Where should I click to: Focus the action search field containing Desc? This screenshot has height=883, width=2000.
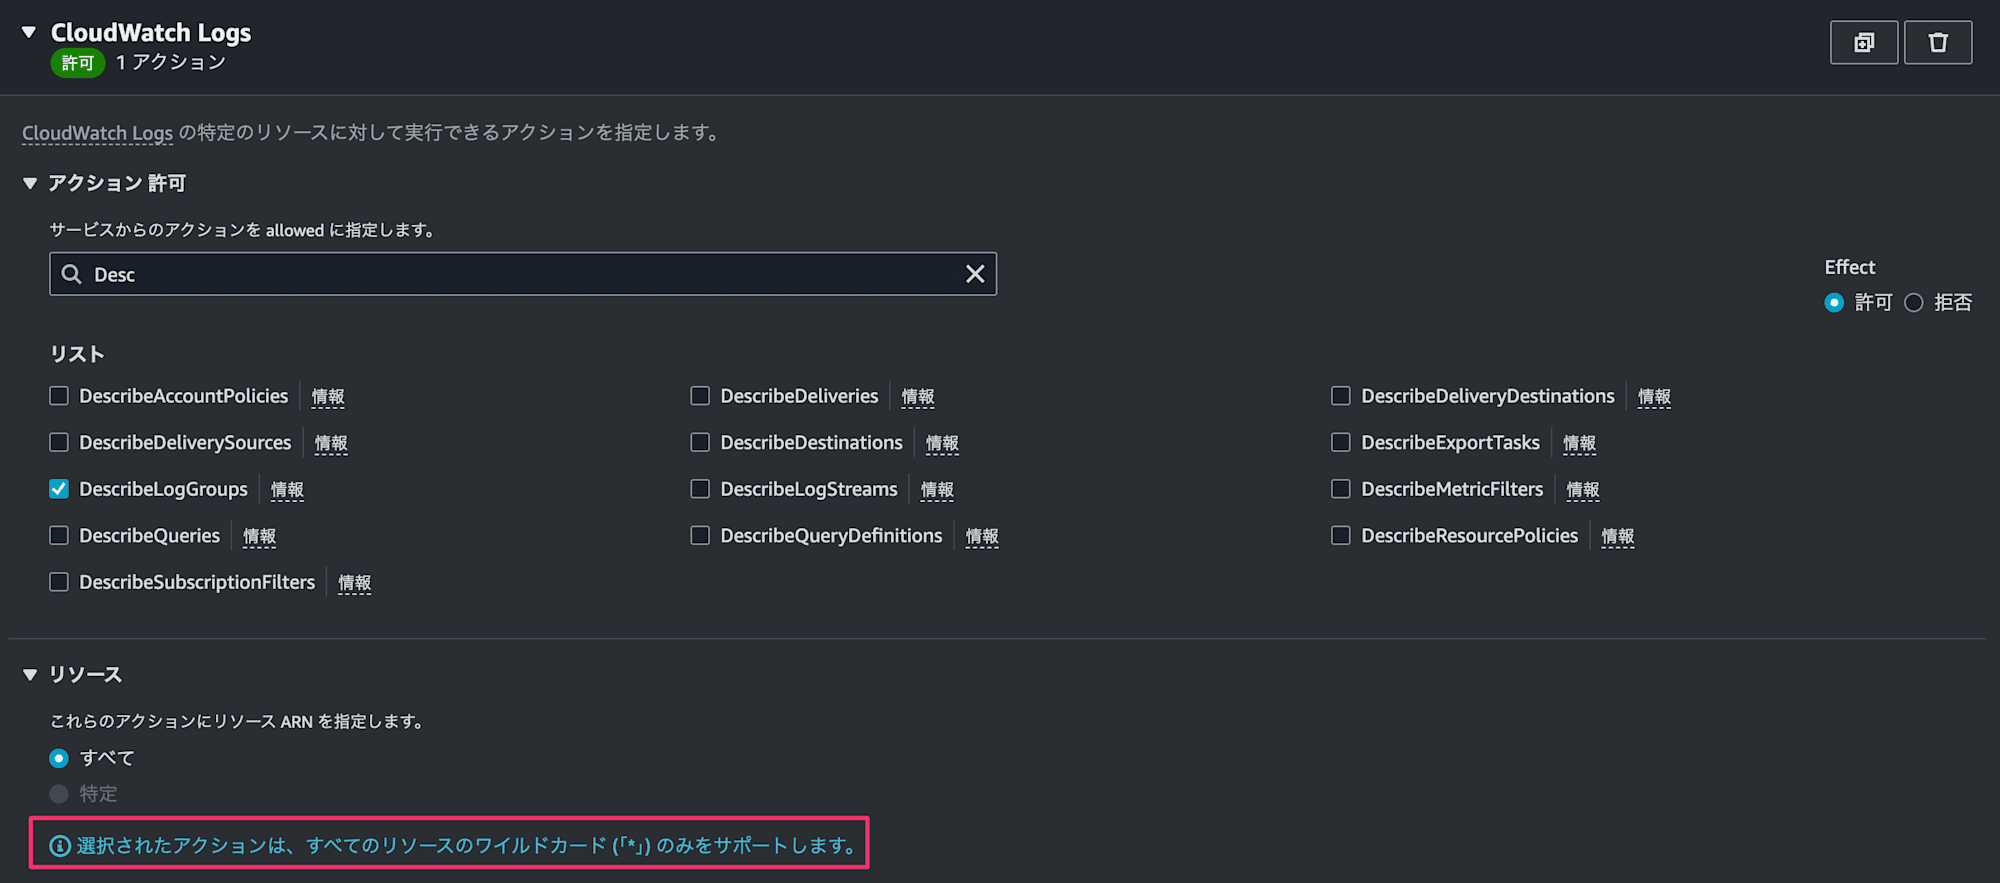click(x=523, y=274)
